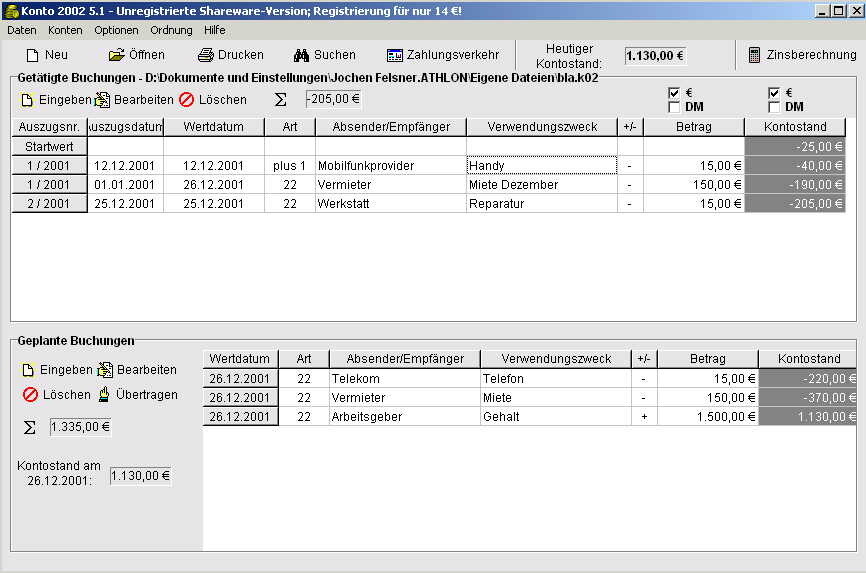Select the Wertdatum column header in the top table
This screenshot has width=866, height=573.
pyautogui.click(x=214, y=127)
